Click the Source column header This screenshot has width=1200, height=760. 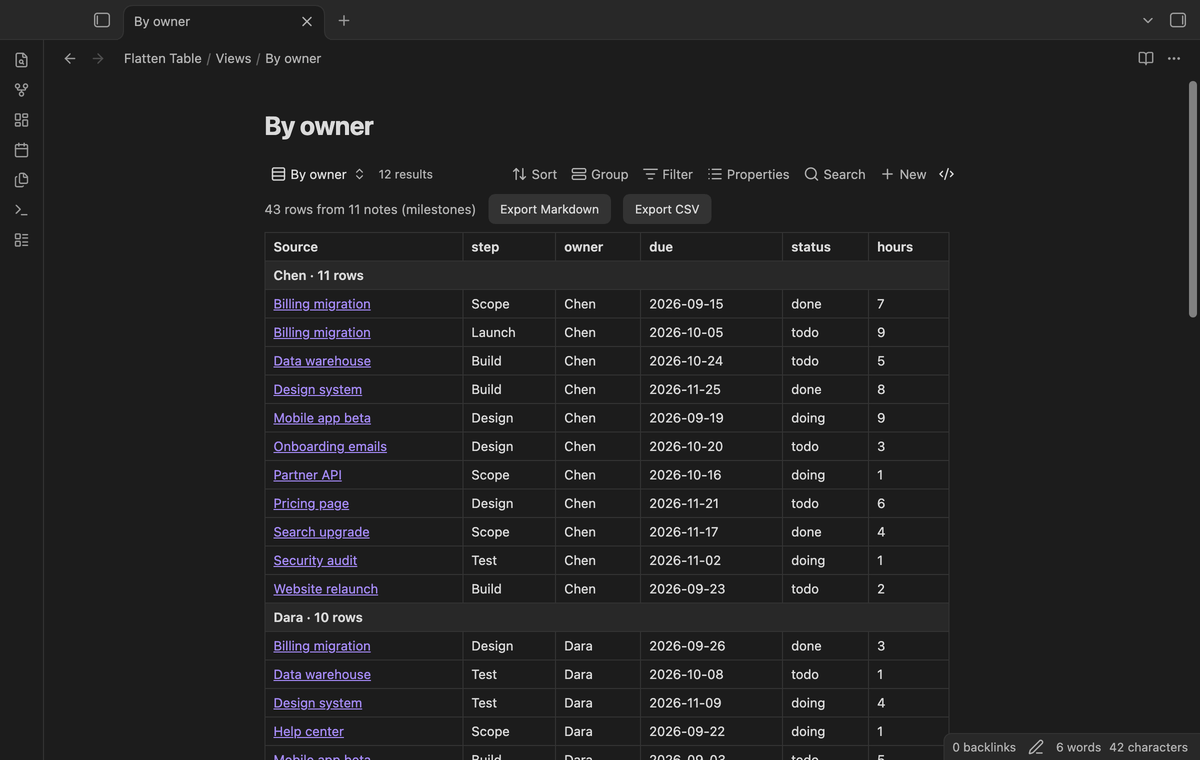click(364, 247)
